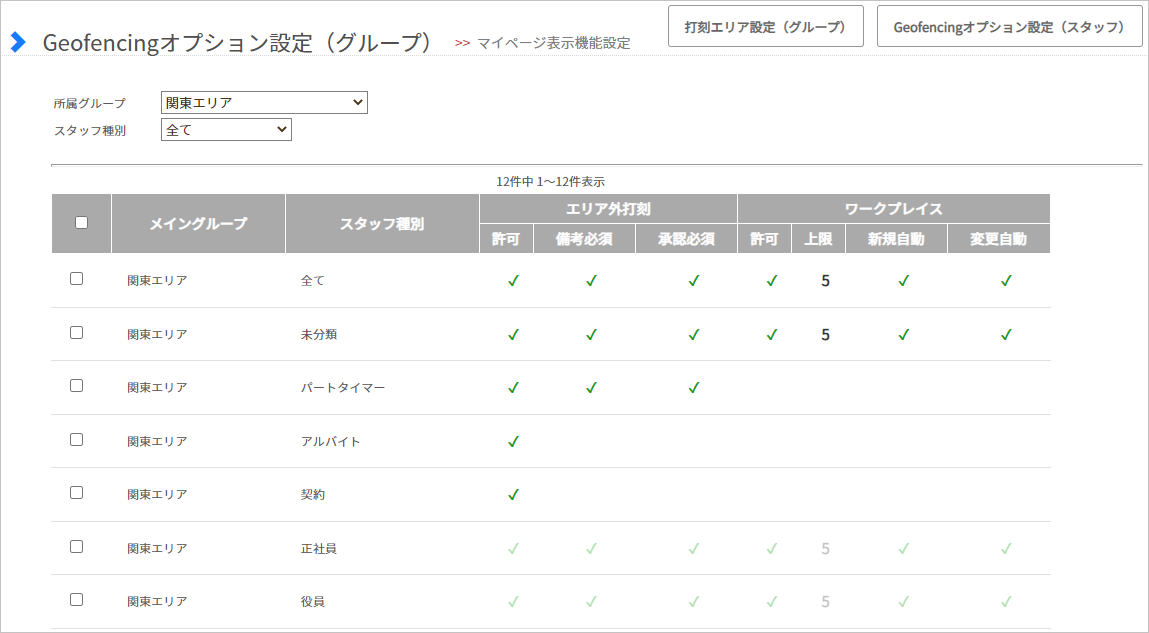Viewport: 1149px width, 633px height.
Task: Click the メイングループ column header
Action: 199,223
